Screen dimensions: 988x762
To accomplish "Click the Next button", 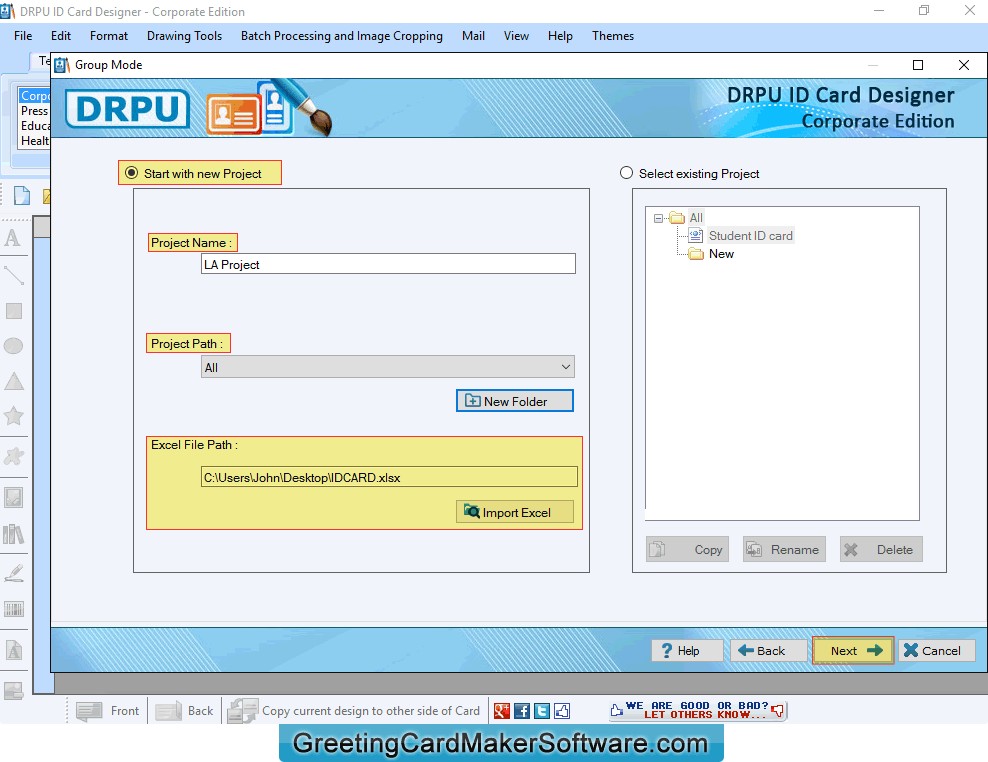I will pyautogui.click(x=853, y=650).
